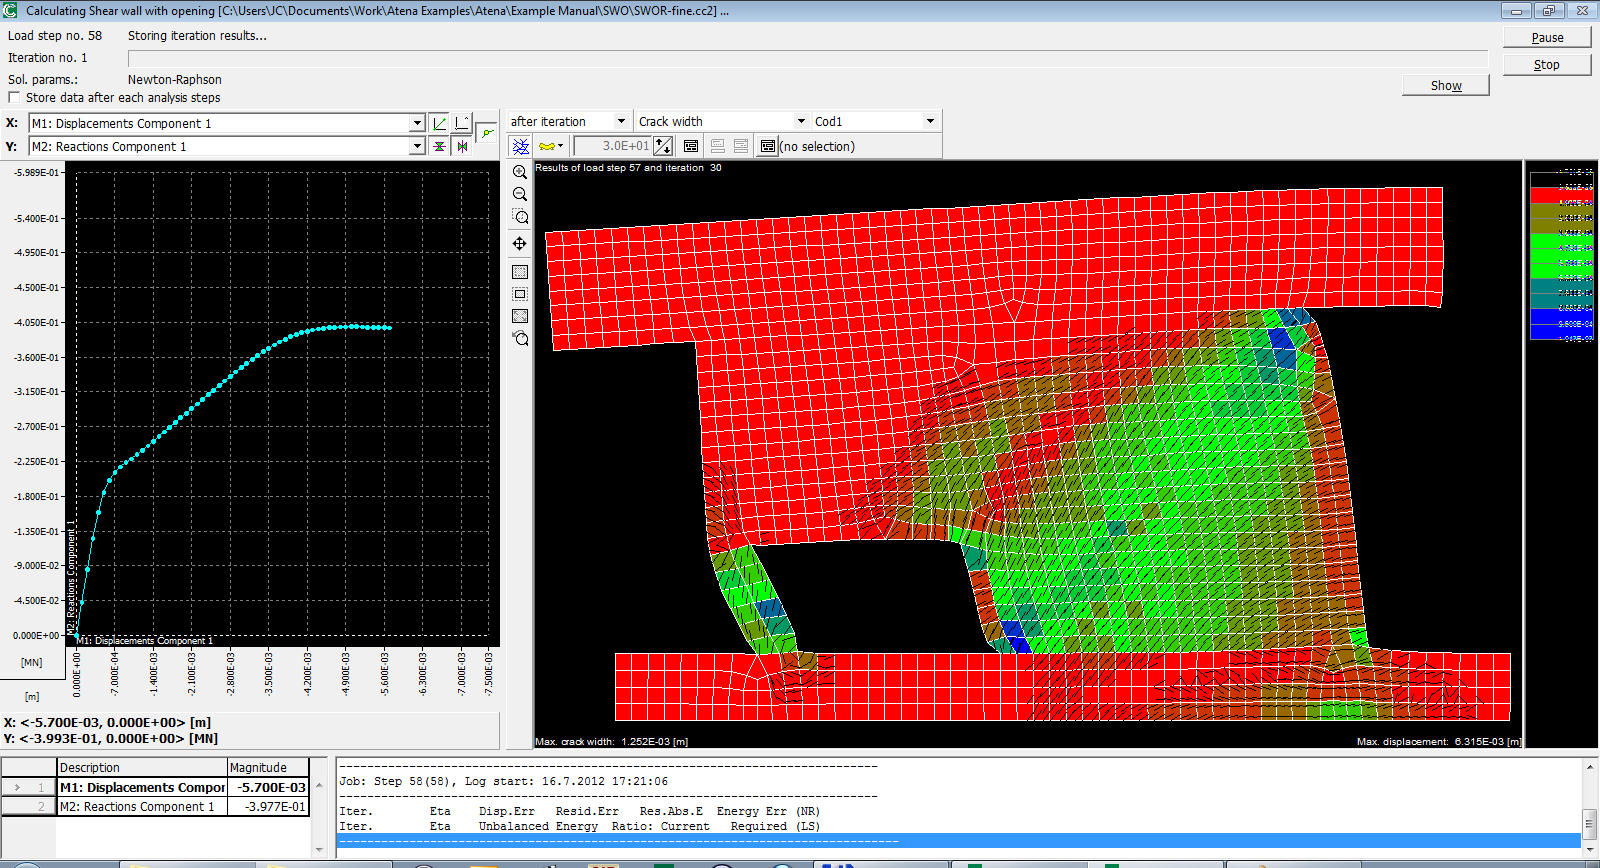Click the -3.977E-01 magnitude cell
Screen dimensions: 1600x868
click(x=268, y=806)
